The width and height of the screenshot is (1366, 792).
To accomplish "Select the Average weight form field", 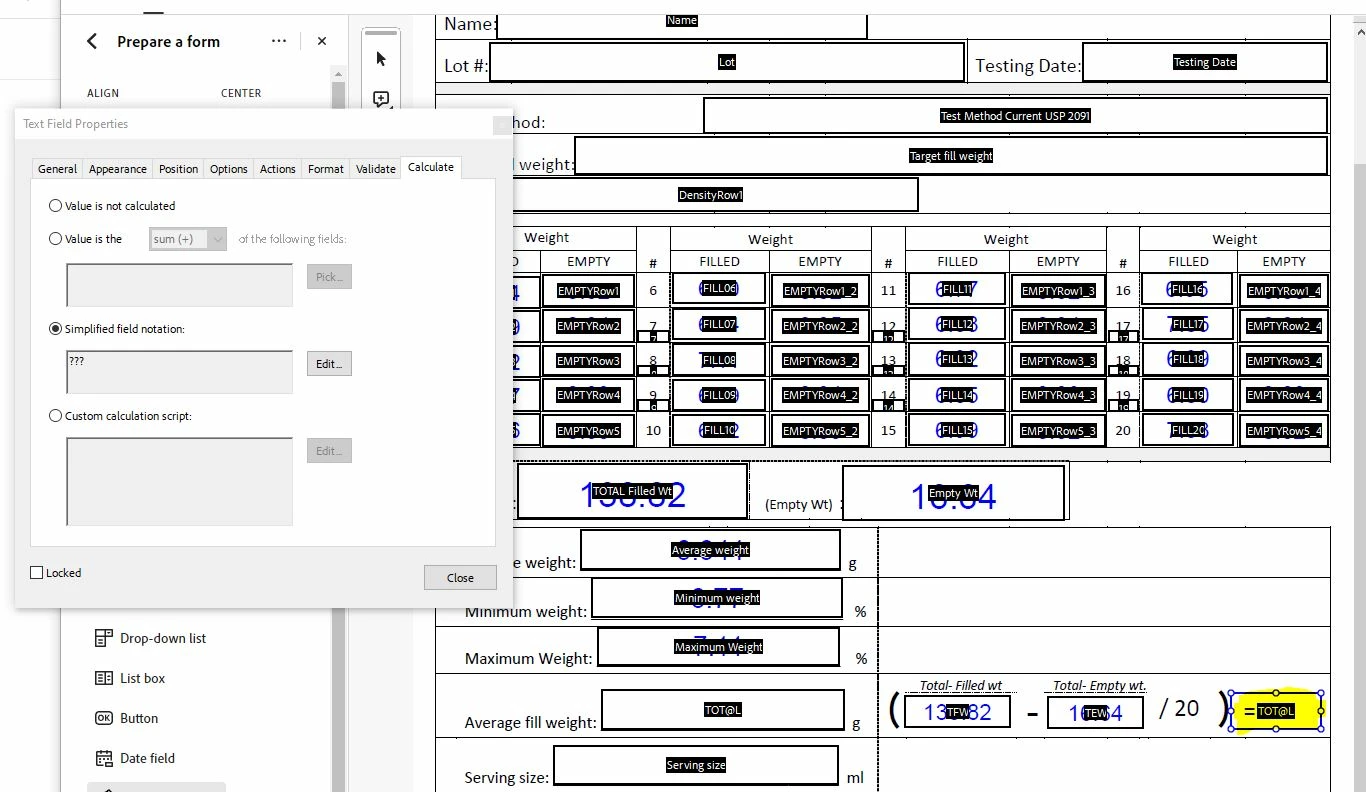I will click(710, 550).
